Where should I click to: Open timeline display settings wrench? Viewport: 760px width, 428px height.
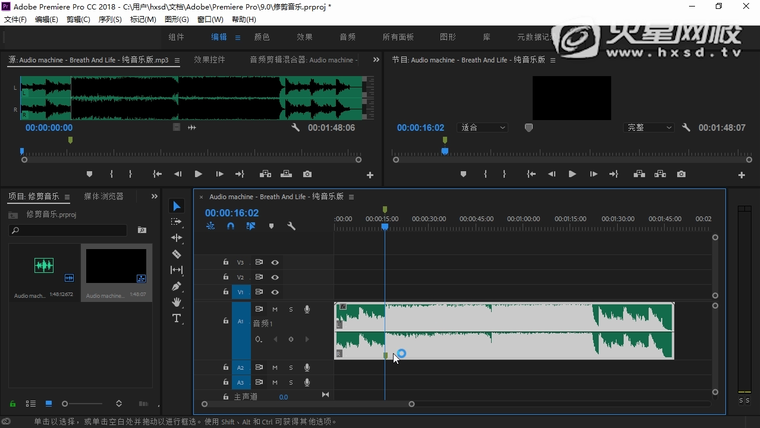tap(291, 226)
